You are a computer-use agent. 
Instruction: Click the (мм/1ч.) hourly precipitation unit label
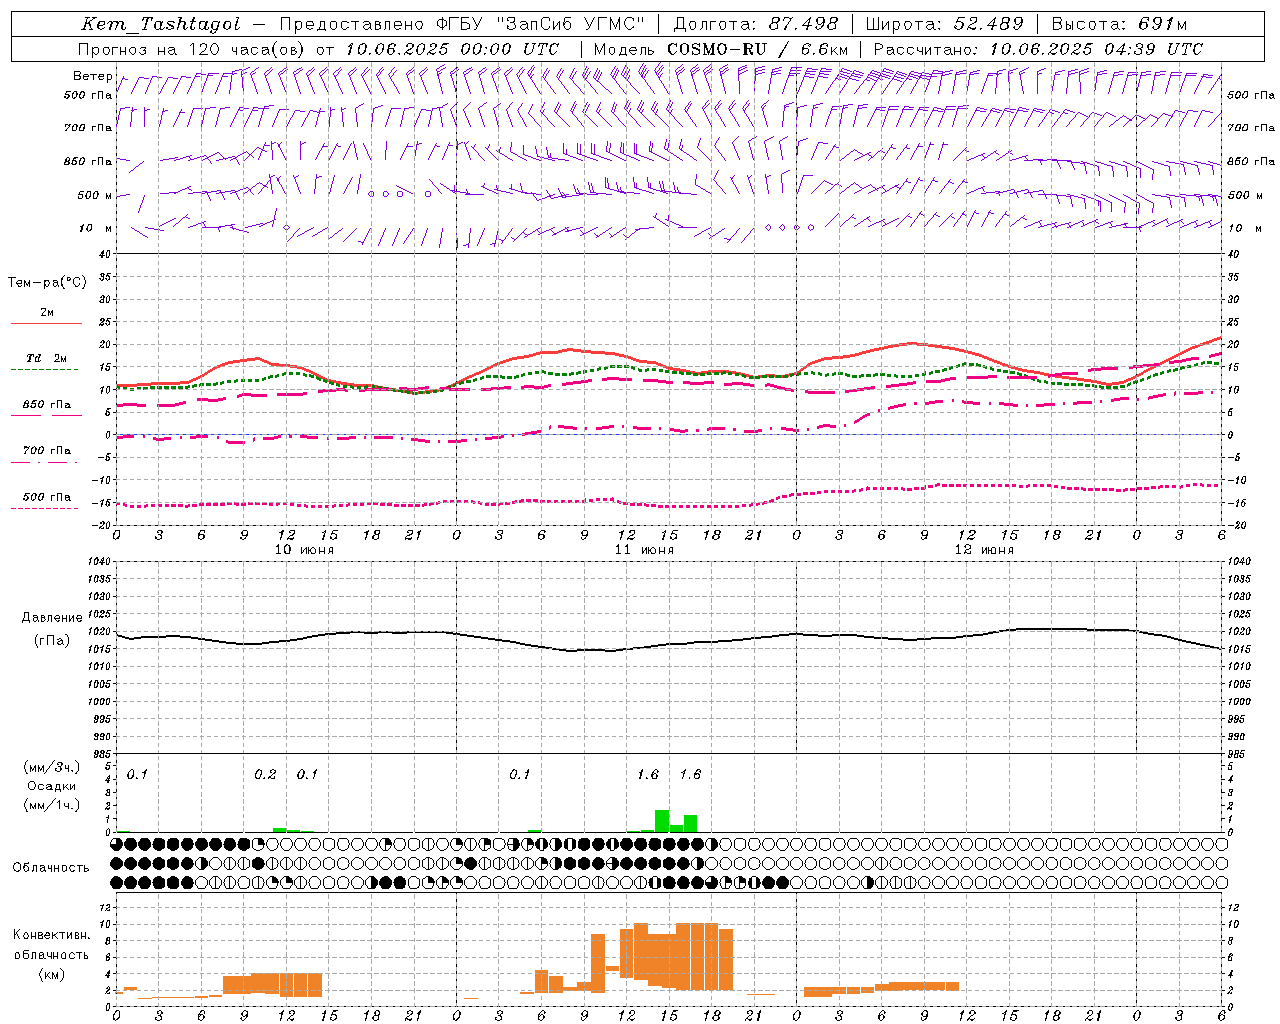point(51,805)
